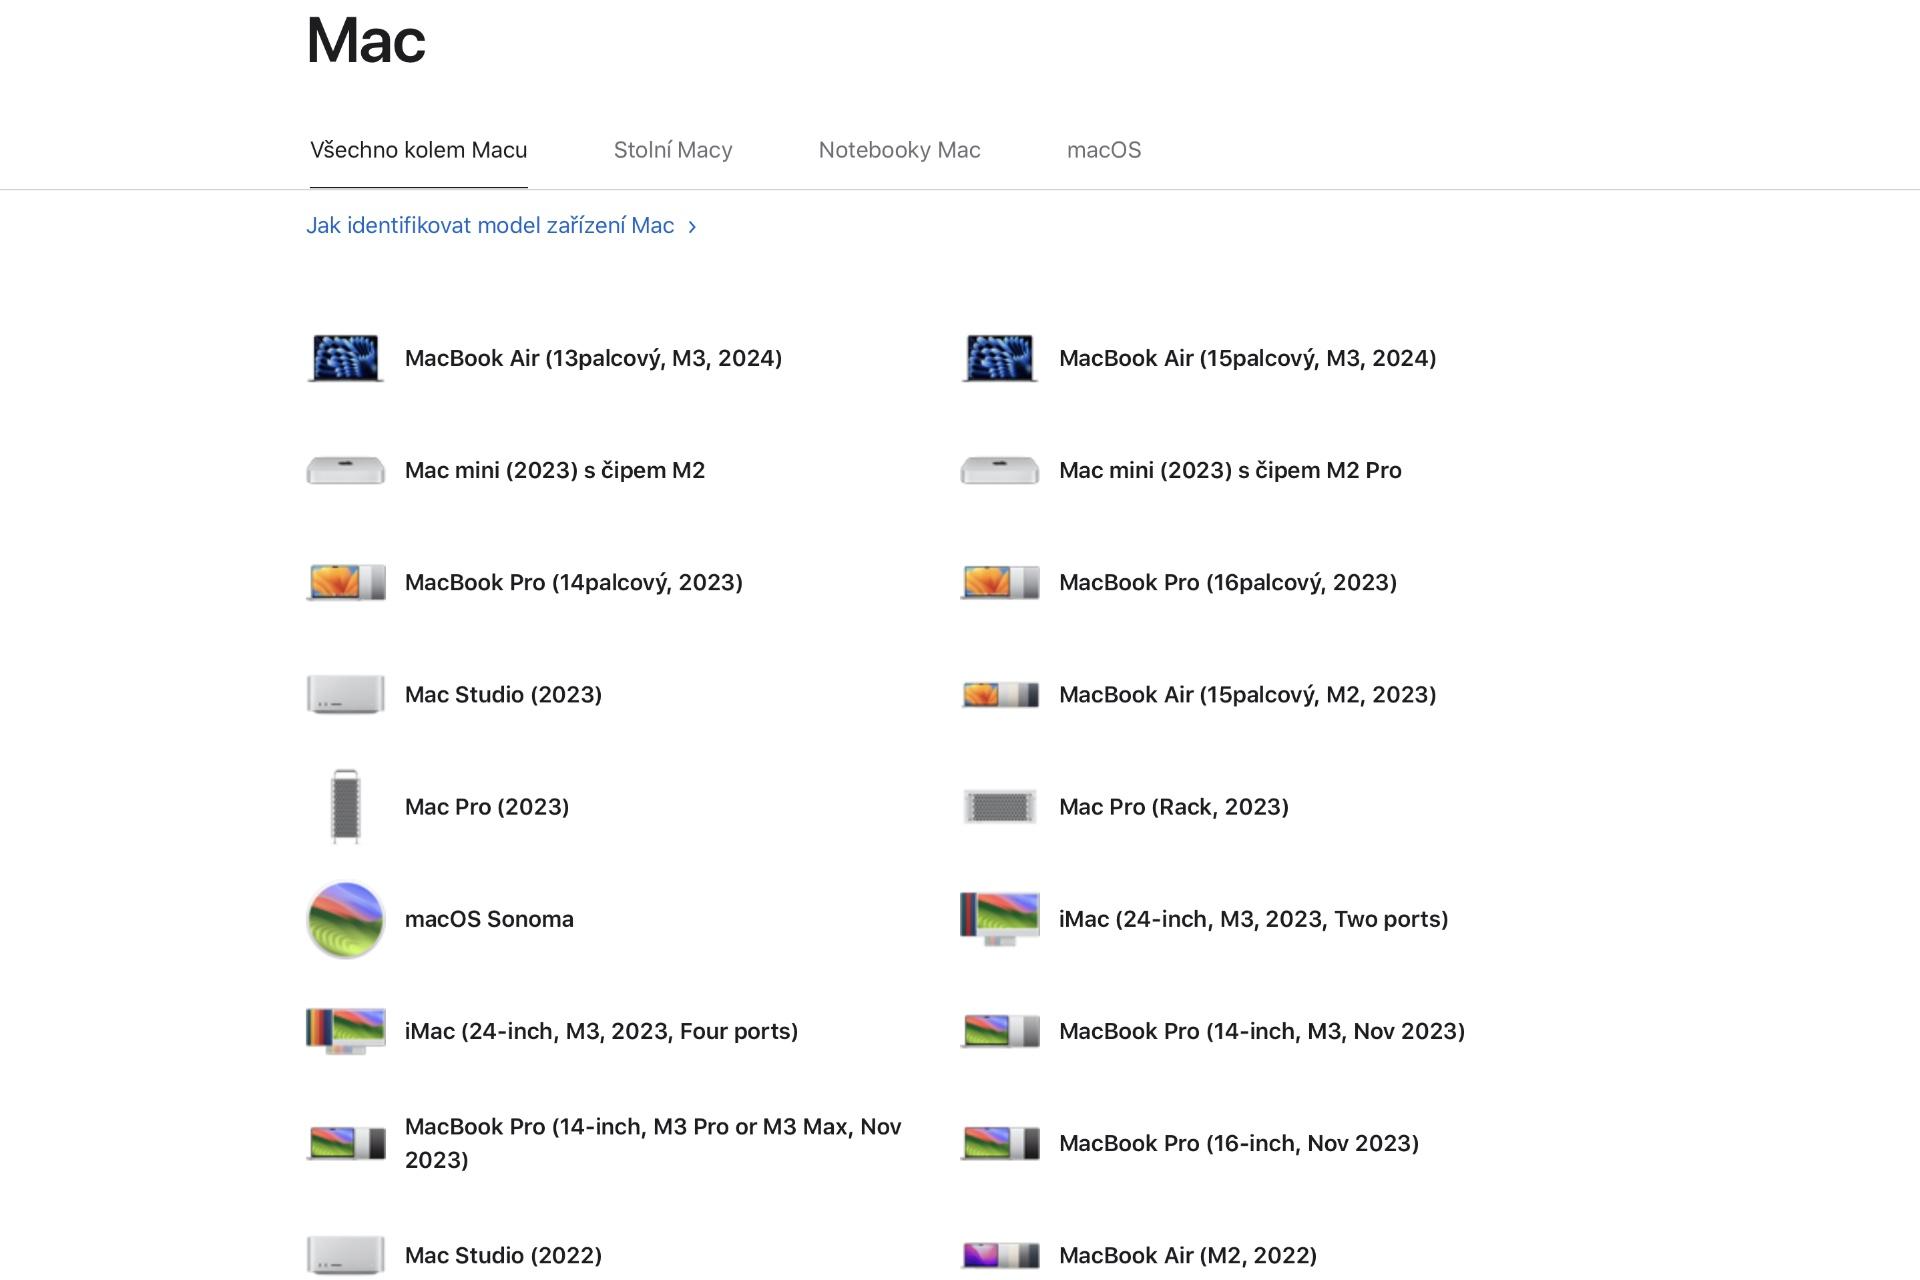Open the macOS Sonoma text link

(489, 919)
